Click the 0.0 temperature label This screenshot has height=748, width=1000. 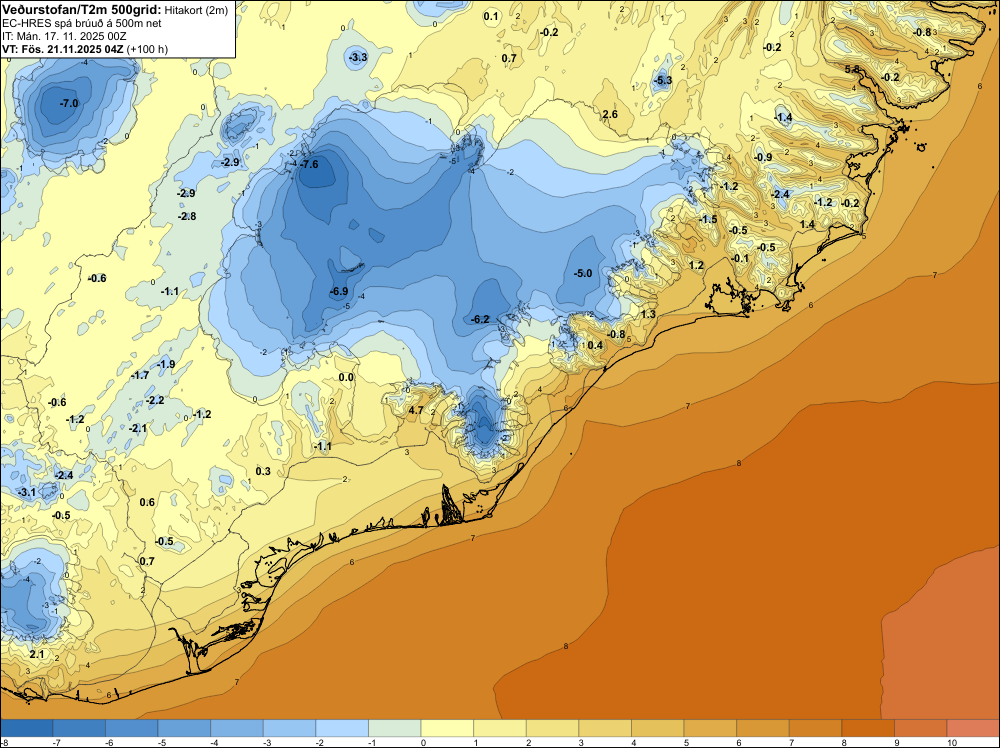point(346,378)
